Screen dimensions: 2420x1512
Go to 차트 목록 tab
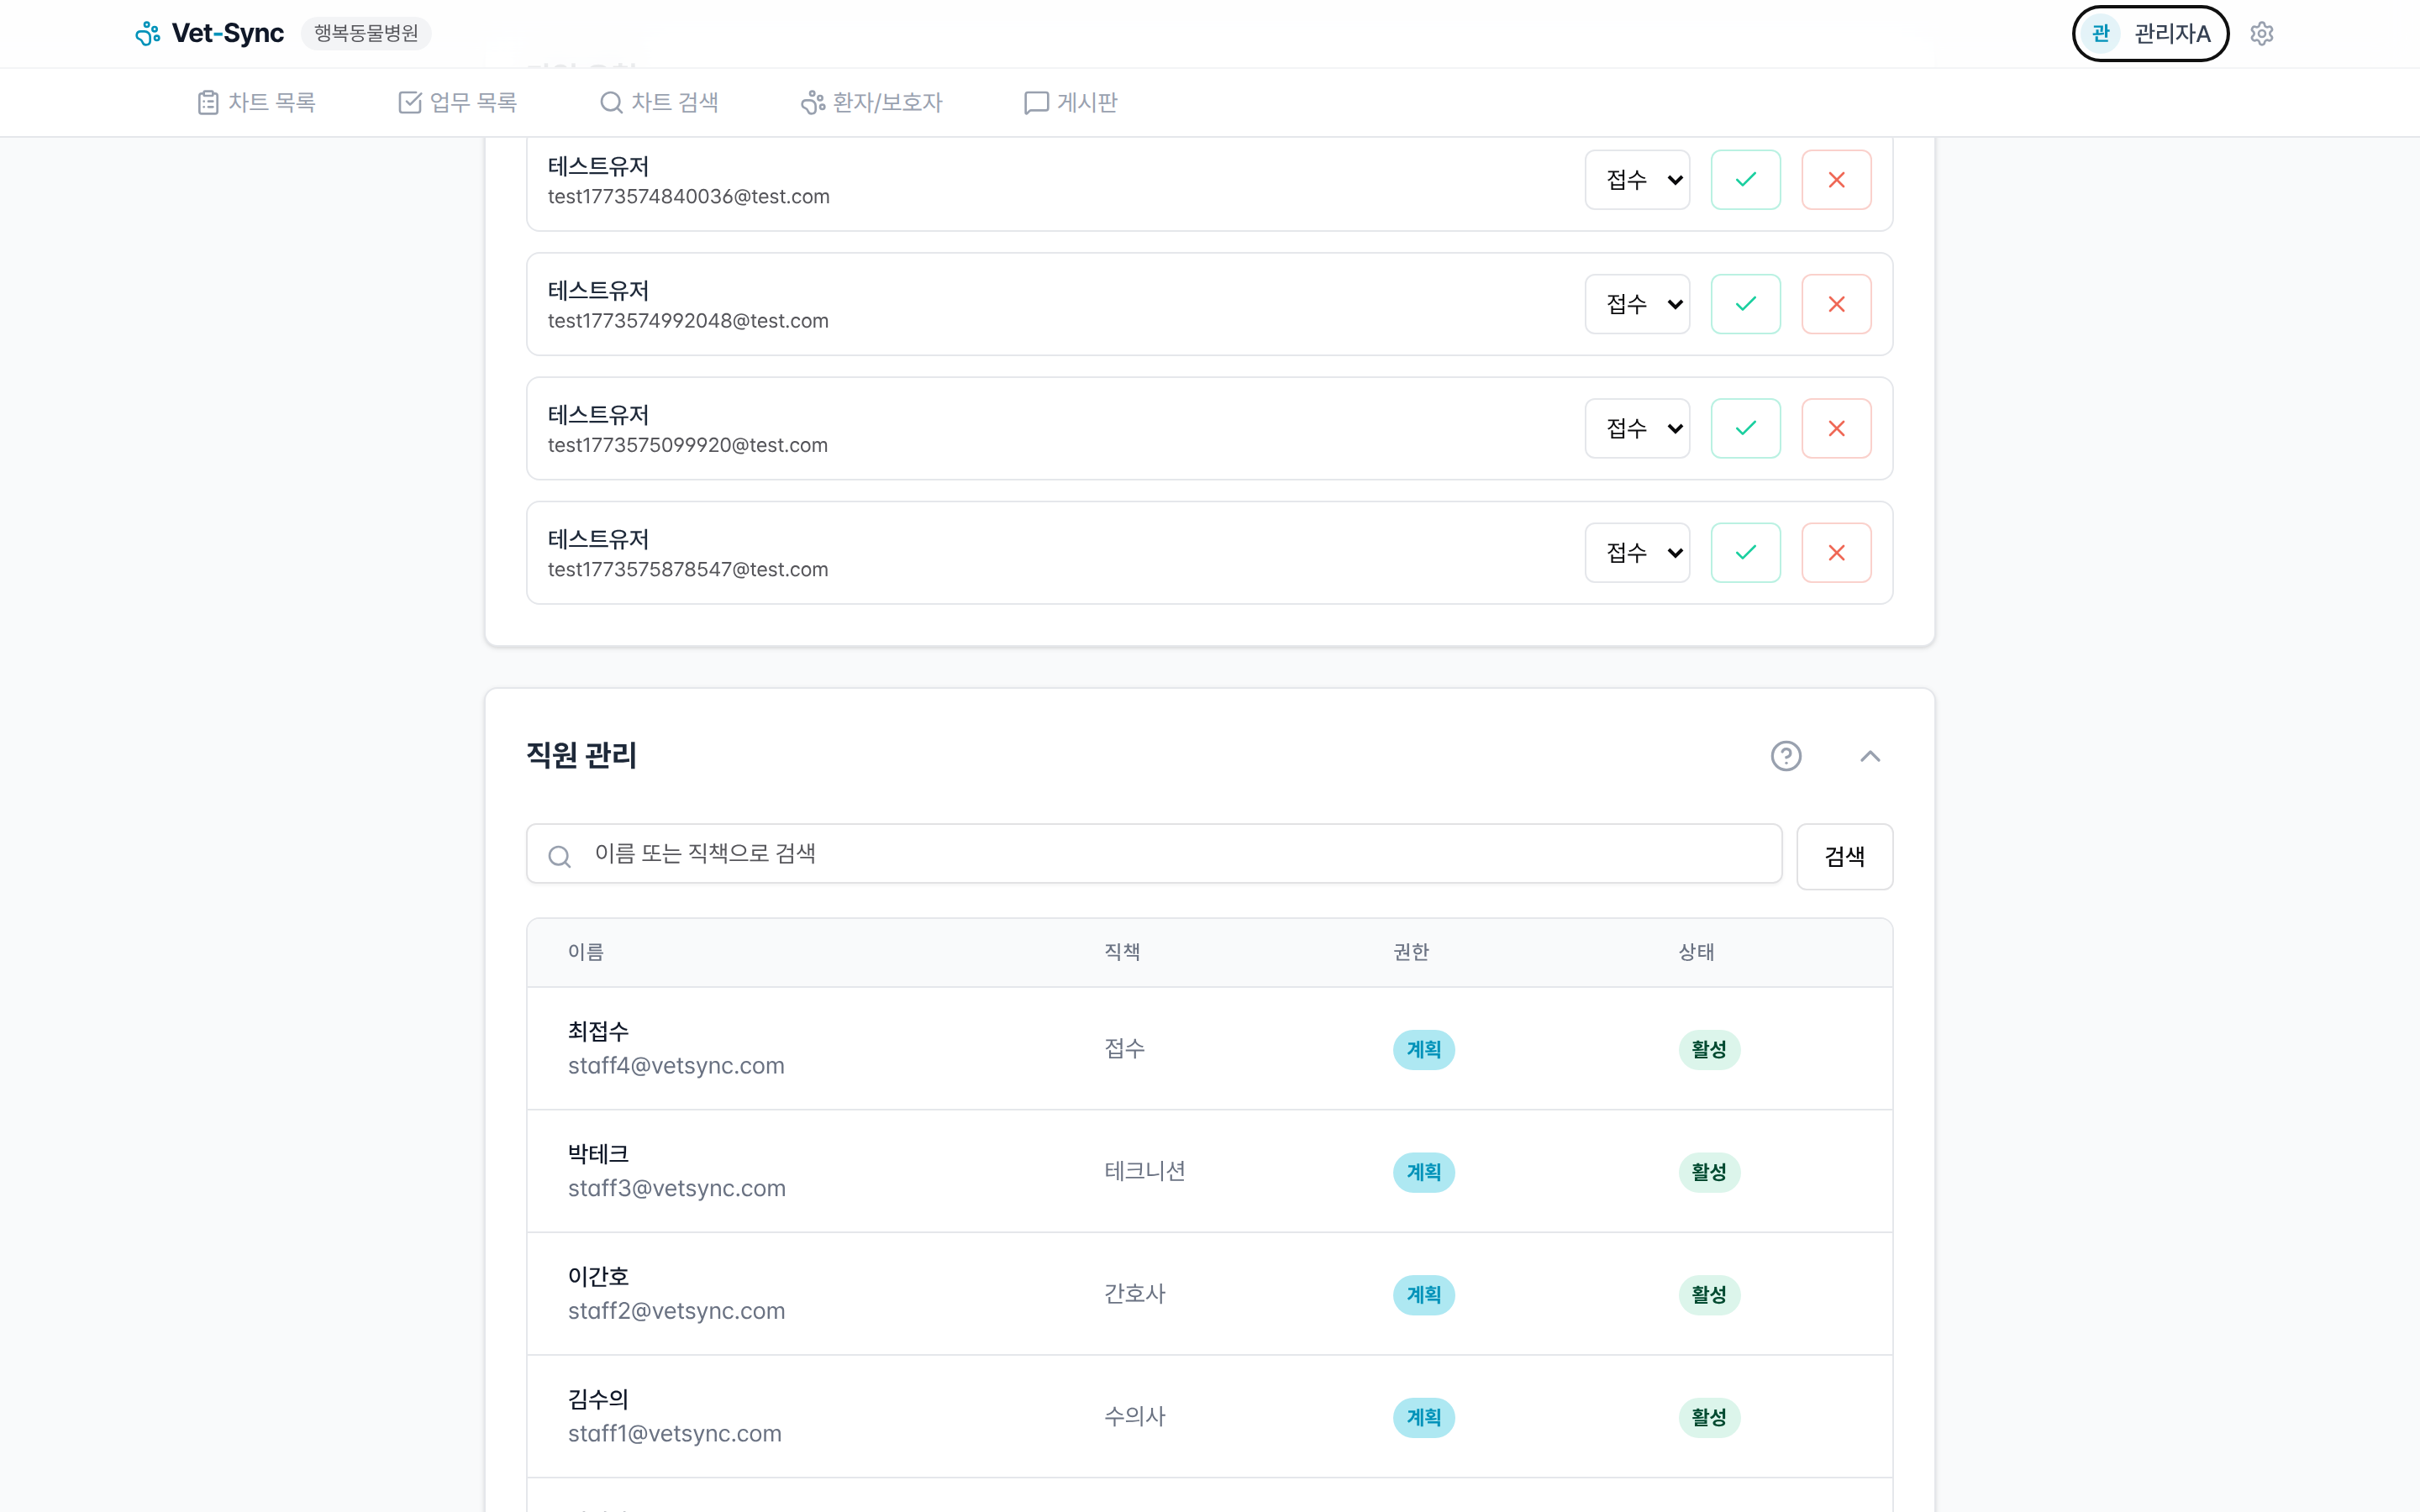pos(257,102)
